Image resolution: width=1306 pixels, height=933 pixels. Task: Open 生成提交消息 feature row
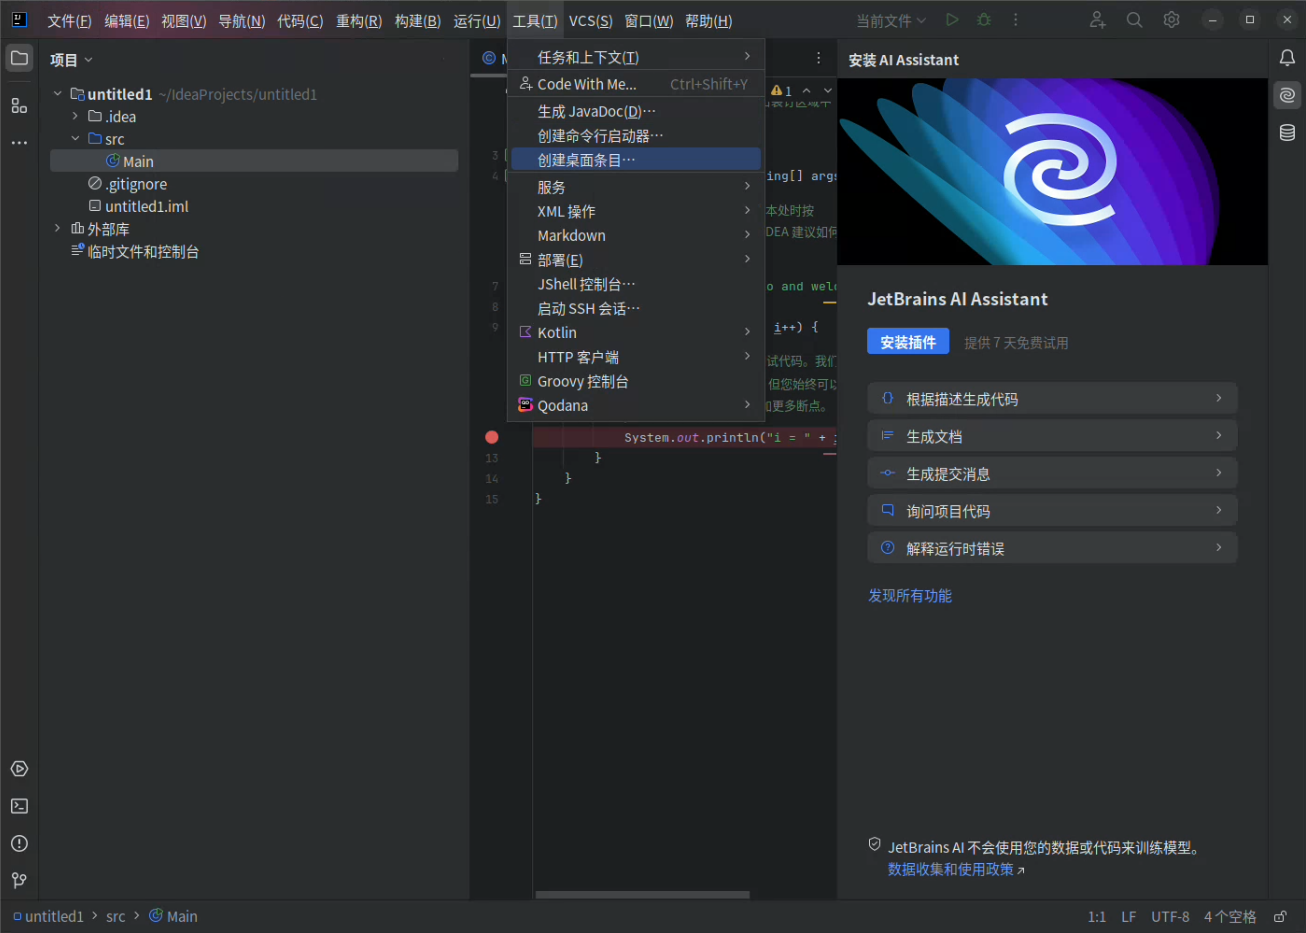pyautogui.click(x=1052, y=473)
